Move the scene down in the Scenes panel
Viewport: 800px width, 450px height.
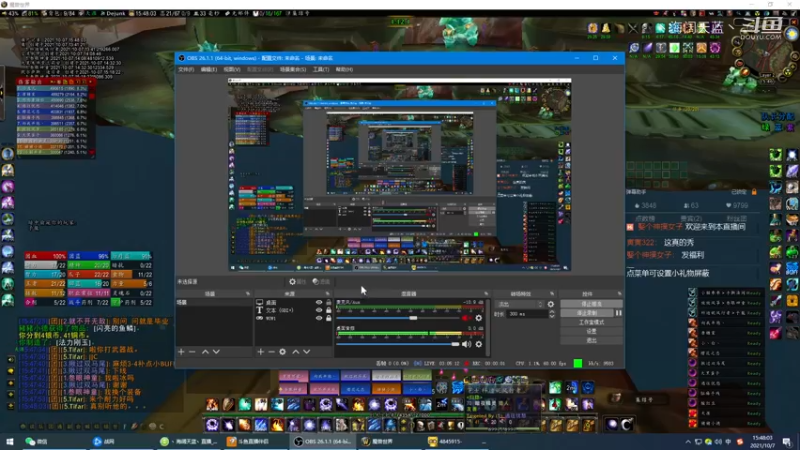click(216, 352)
